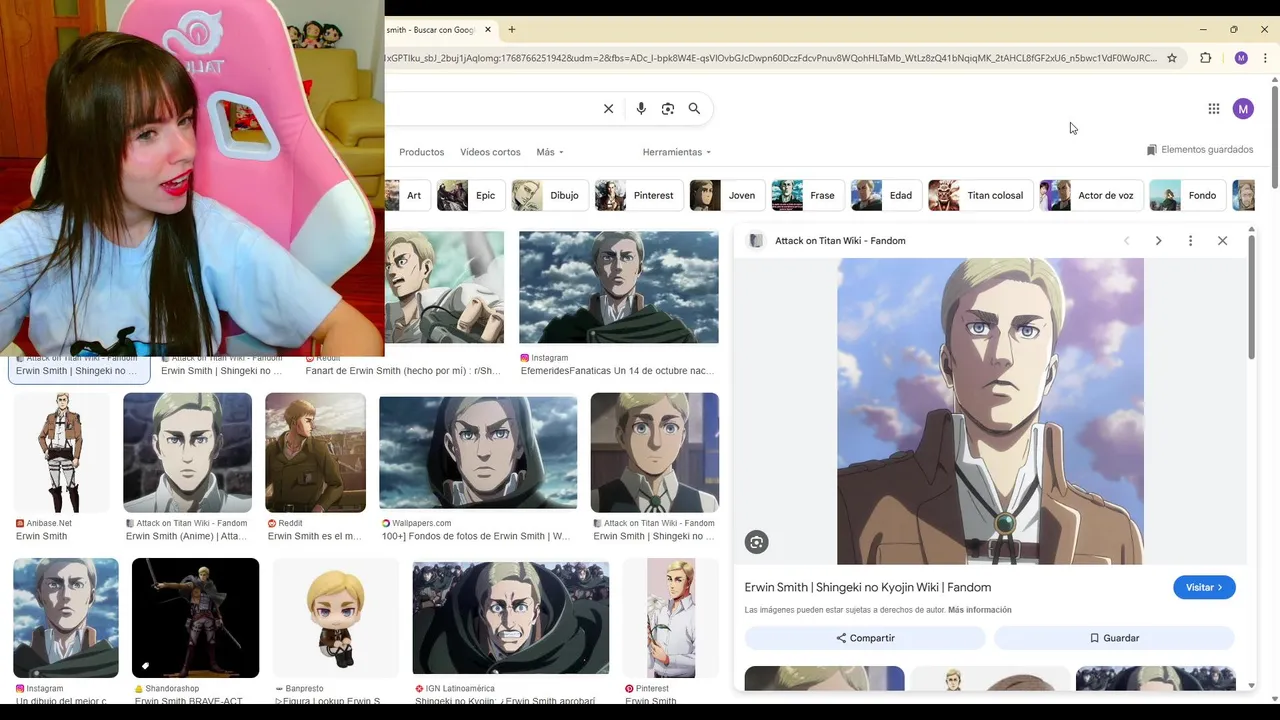Click the large Erwin Smith preview image
This screenshot has height=720, width=1280.
pos(990,411)
